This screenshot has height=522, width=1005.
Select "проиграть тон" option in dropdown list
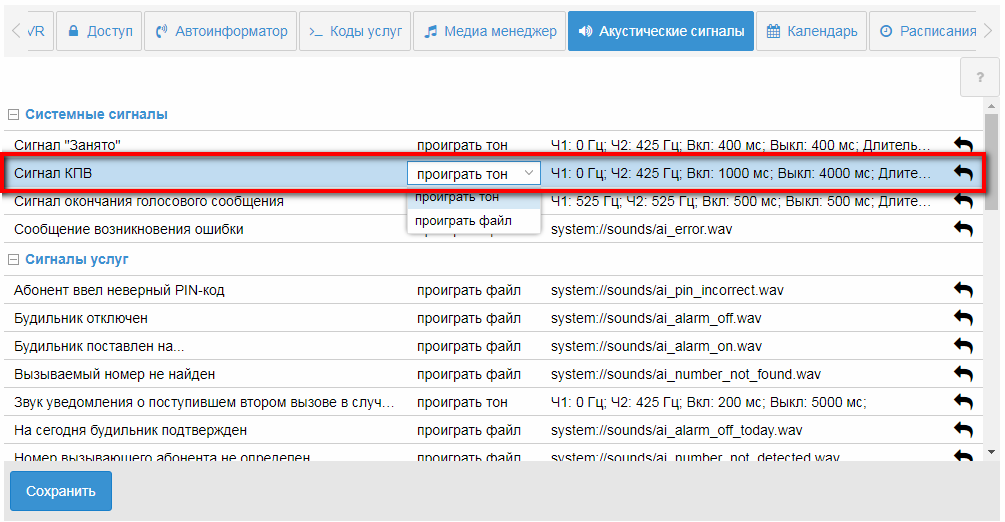(x=457, y=197)
